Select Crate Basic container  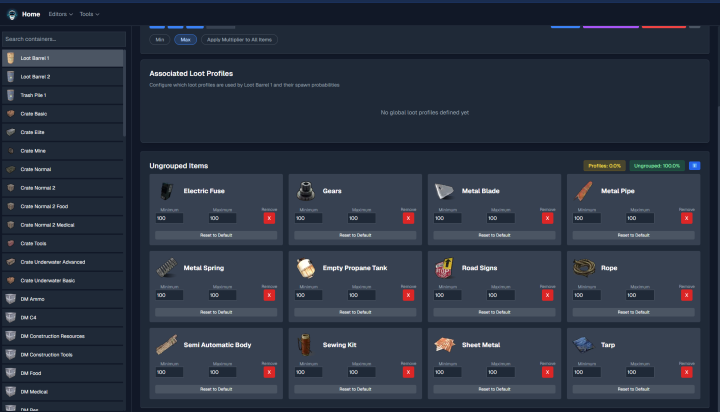click(62, 114)
